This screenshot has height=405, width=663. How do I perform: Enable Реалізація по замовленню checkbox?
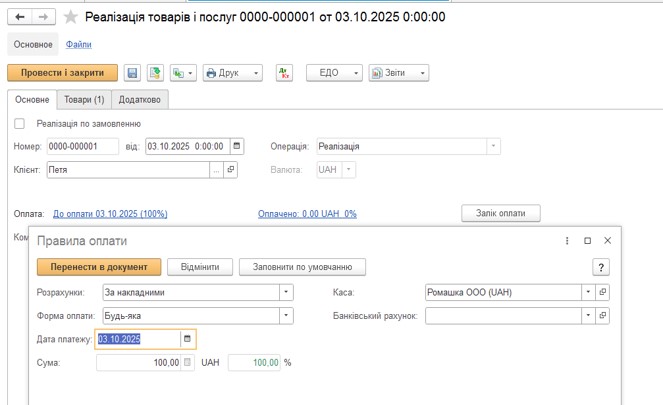tap(19, 124)
